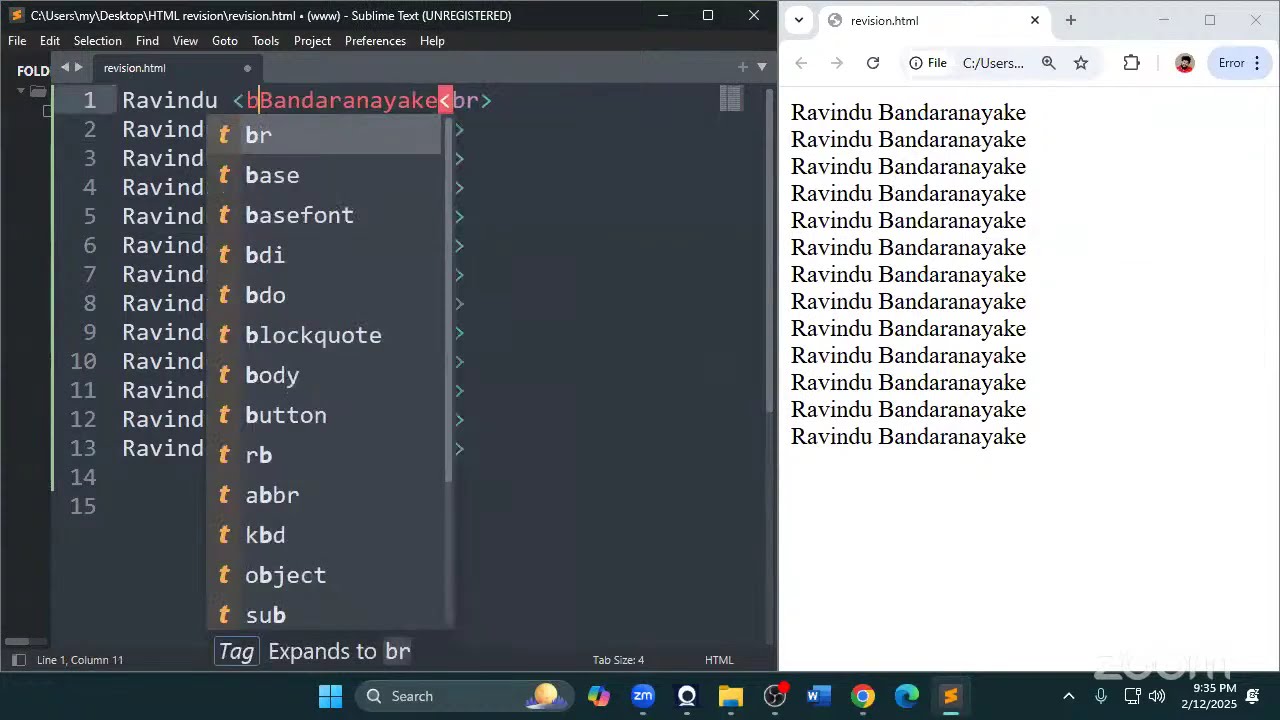Image resolution: width=1280 pixels, height=720 pixels.
Task: Expand the folder tree arrow in sidebar
Action: (20, 92)
